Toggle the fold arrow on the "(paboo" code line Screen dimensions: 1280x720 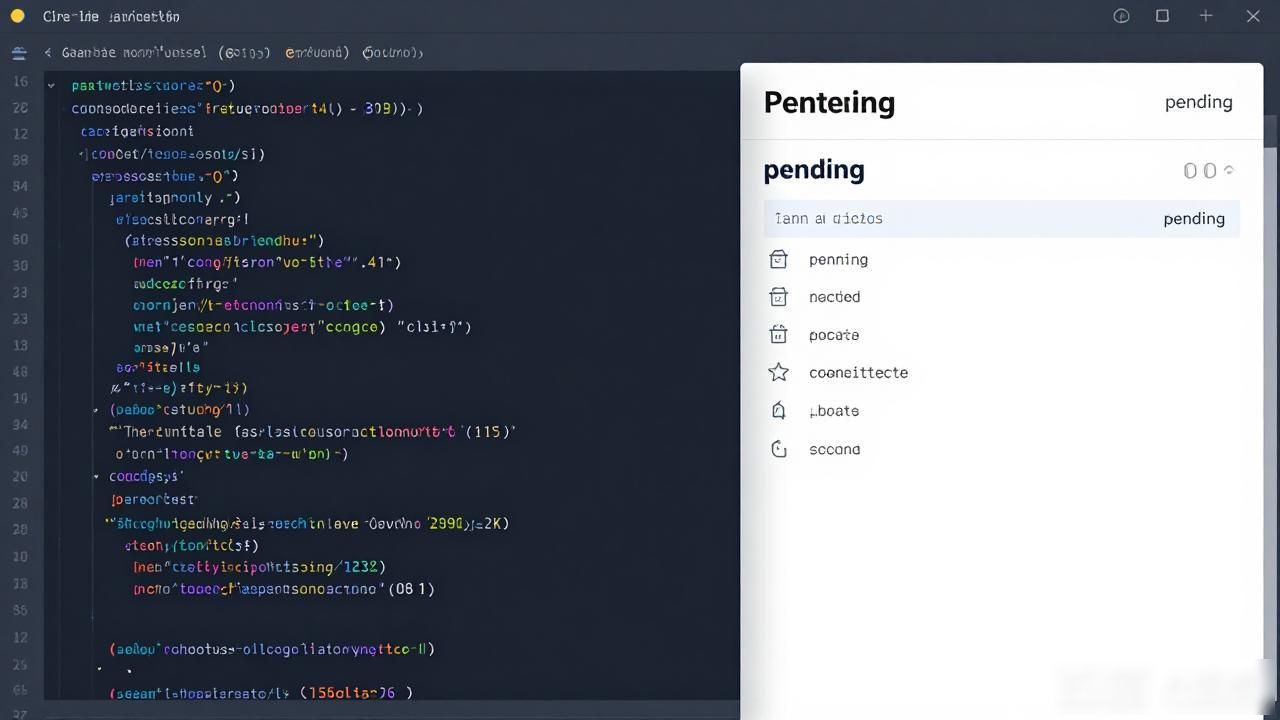pyautogui.click(x=97, y=410)
